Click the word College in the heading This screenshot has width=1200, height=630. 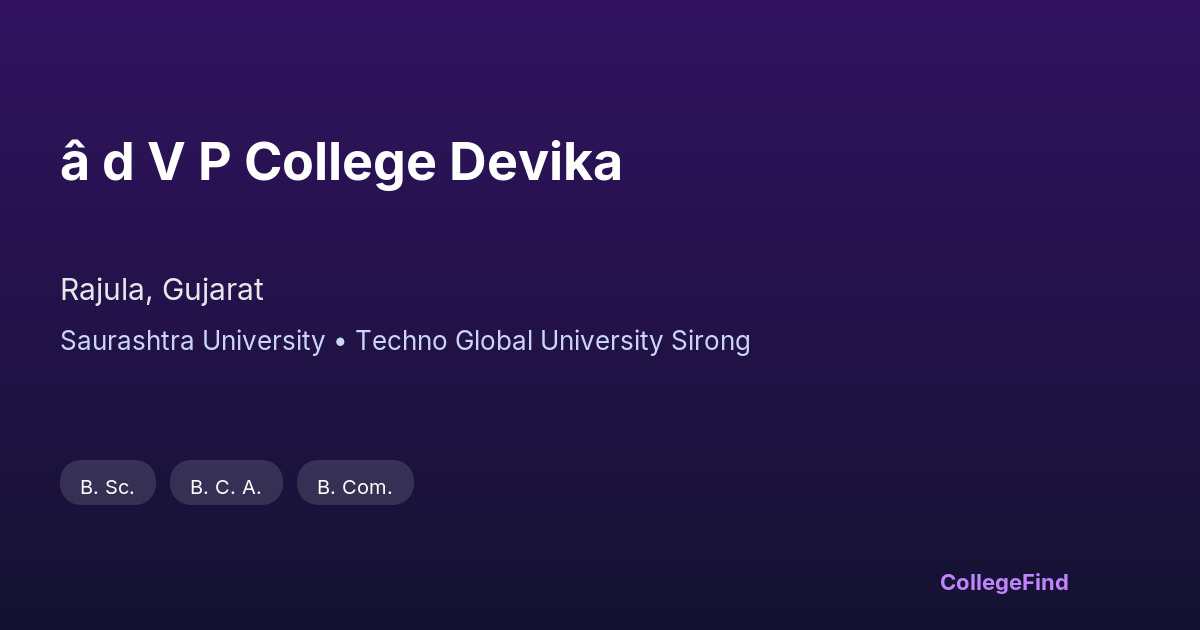click(x=340, y=162)
